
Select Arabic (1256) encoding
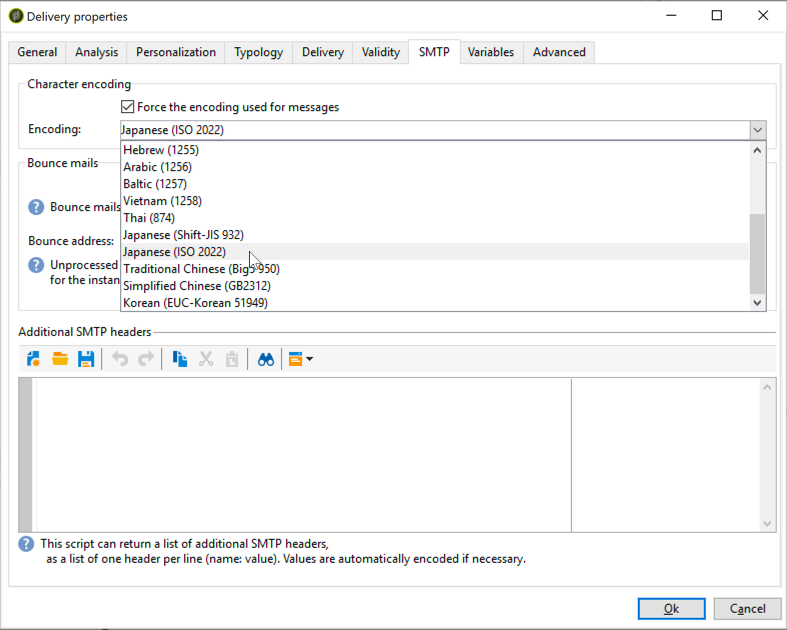pyautogui.click(x=435, y=167)
